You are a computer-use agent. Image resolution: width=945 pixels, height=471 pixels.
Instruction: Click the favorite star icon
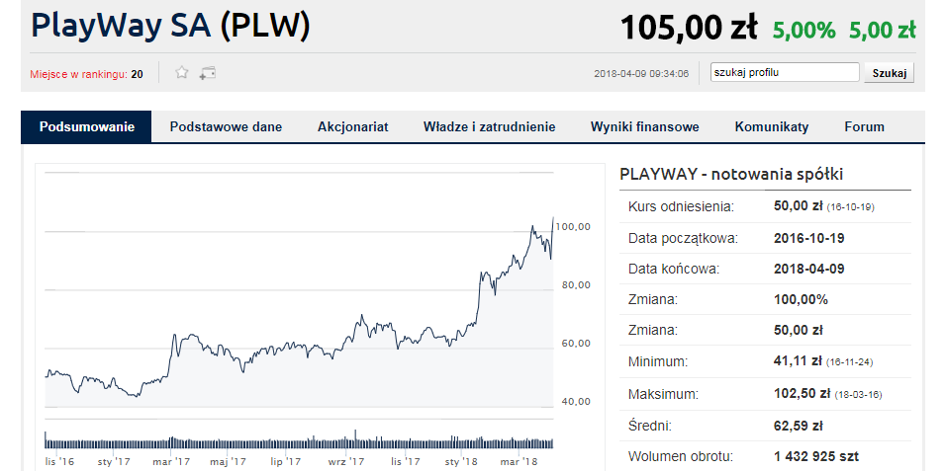coord(182,73)
